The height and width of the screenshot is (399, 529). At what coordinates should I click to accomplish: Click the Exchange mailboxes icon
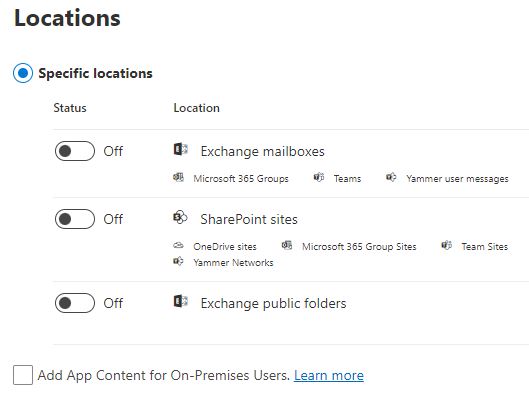tap(180, 149)
